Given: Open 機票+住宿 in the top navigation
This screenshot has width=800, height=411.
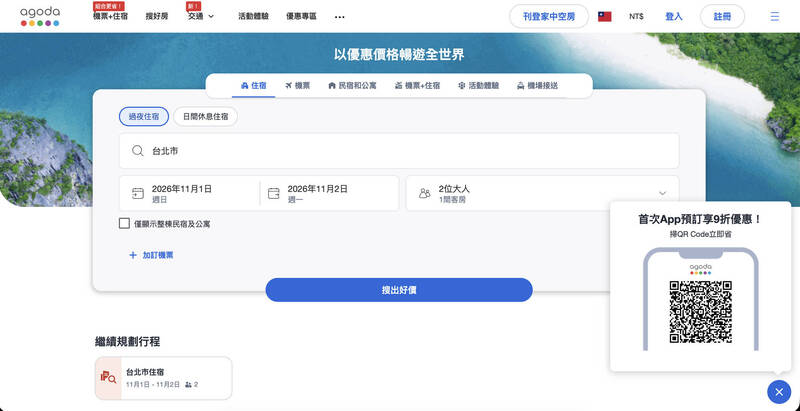Looking at the screenshot, I should tap(110, 16).
